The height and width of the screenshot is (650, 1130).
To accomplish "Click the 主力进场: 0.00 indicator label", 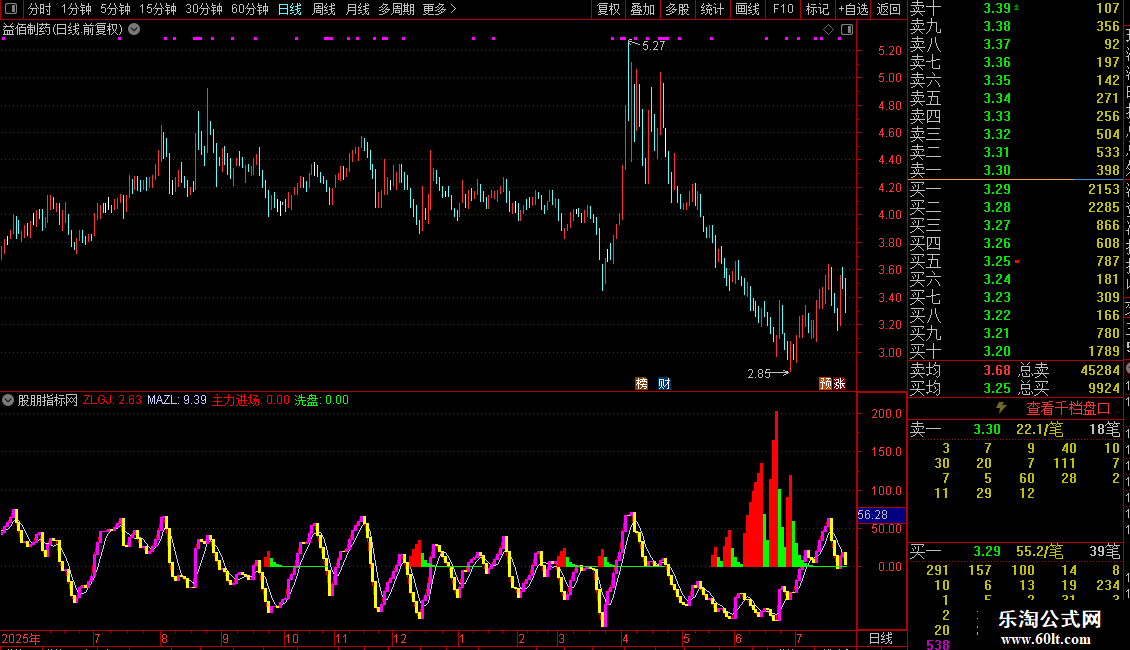I will click(251, 400).
